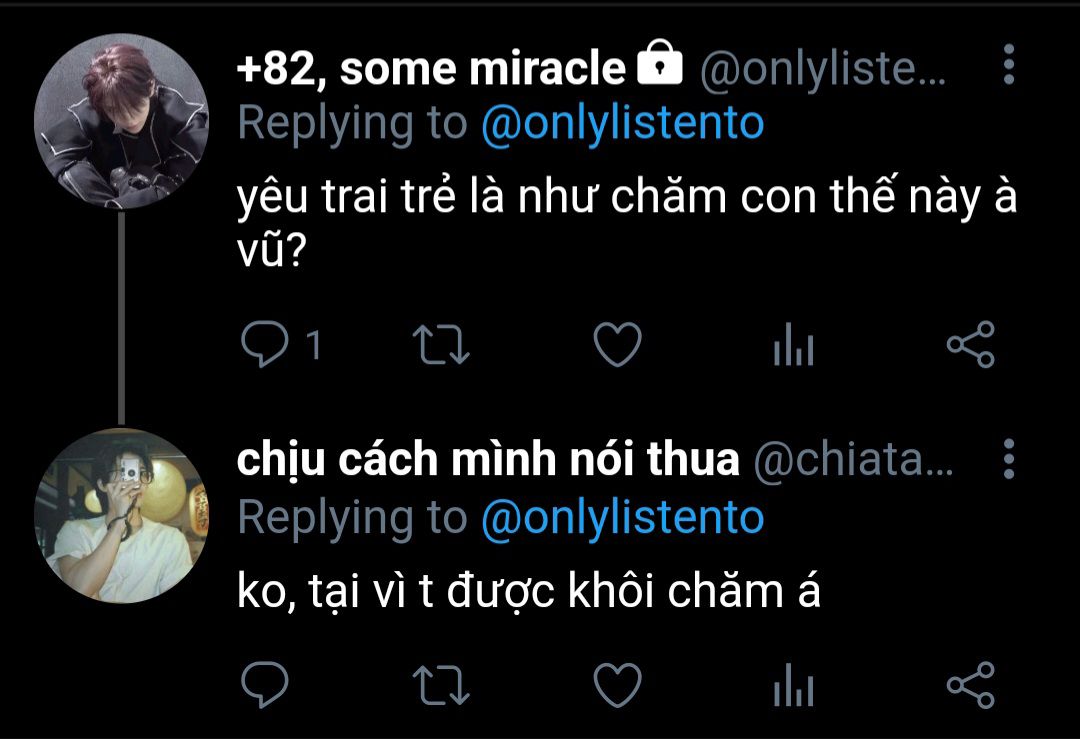Share the 'chịu cách mình nói thua' tweet

[x=970, y=685]
